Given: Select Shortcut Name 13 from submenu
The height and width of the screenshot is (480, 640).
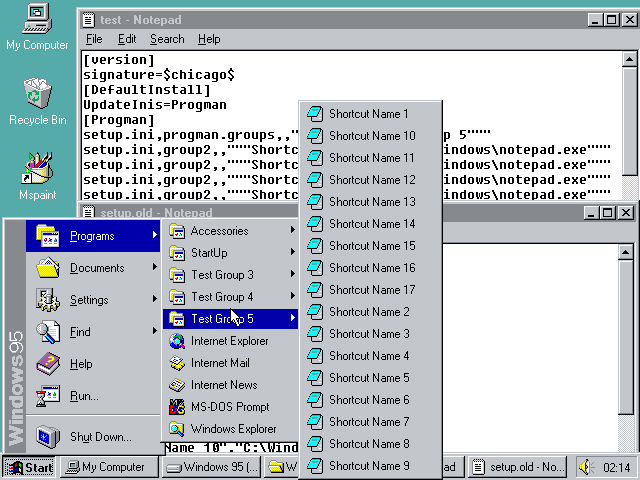Looking at the screenshot, I should click(x=371, y=202).
